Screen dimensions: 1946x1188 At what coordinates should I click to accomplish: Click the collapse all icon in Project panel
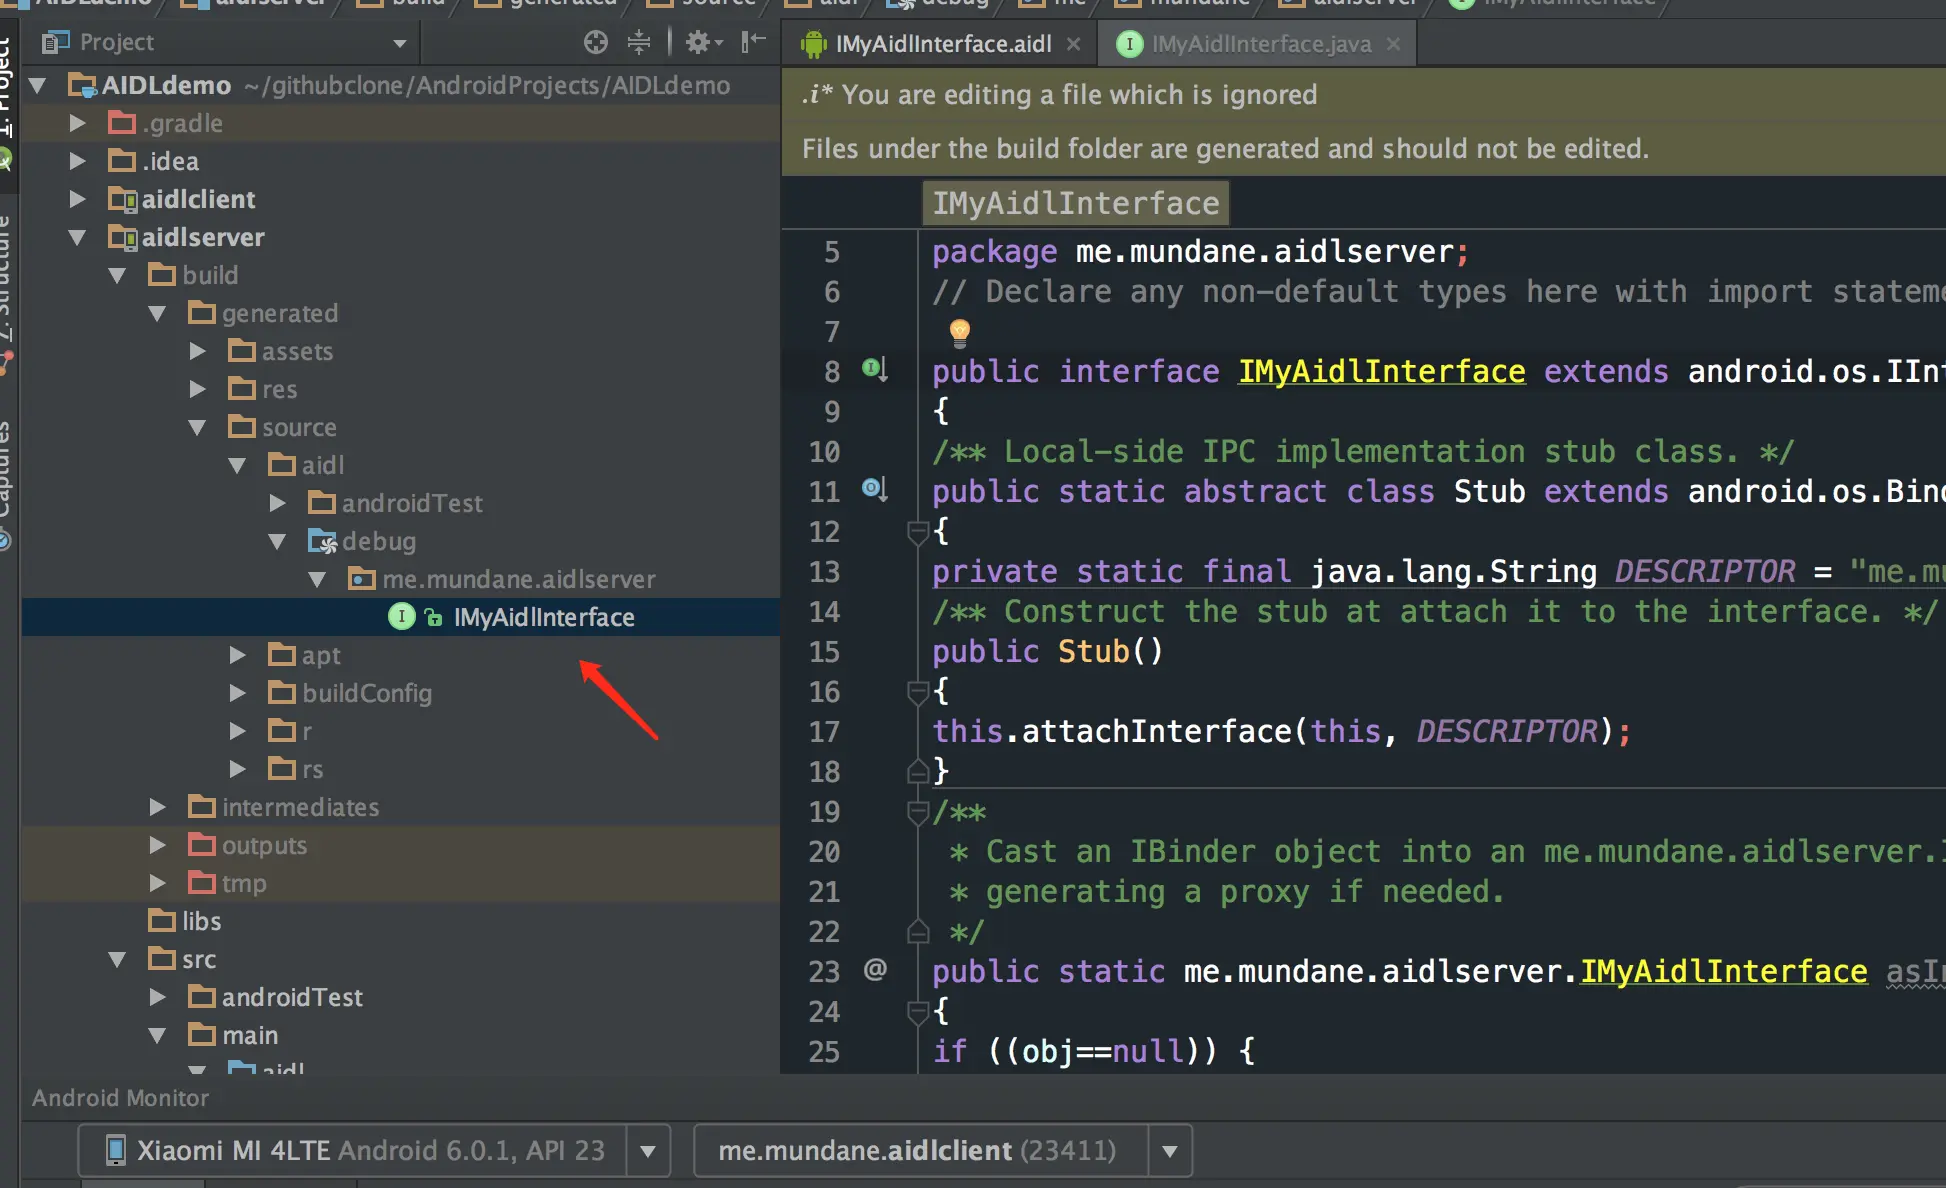(x=639, y=42)
